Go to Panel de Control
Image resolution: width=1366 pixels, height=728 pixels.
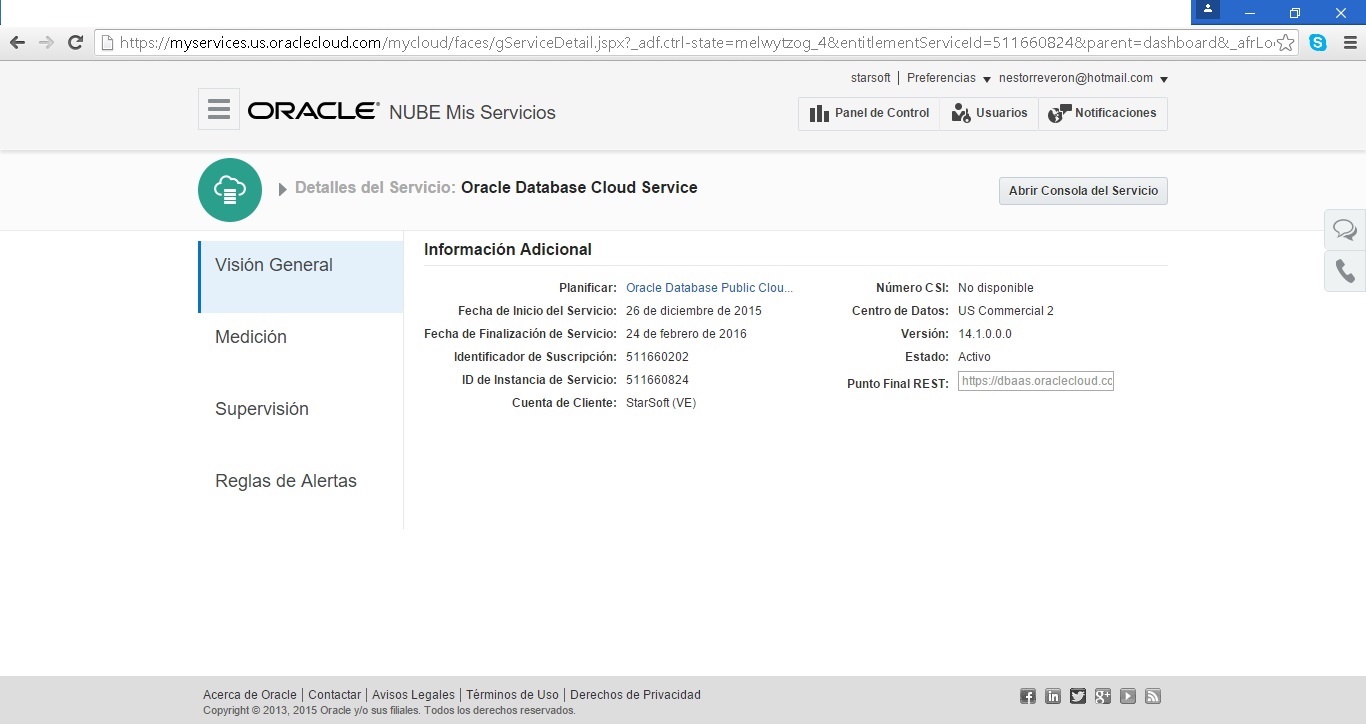point(870,113)
